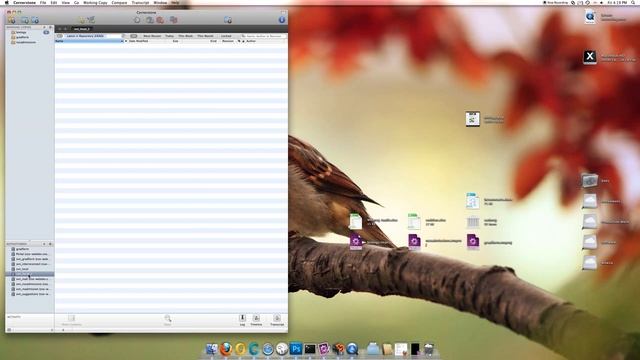Open Firefox from the Dock
Image resolution: width=640 pixels, height=360 pixels.
(226, 349)
